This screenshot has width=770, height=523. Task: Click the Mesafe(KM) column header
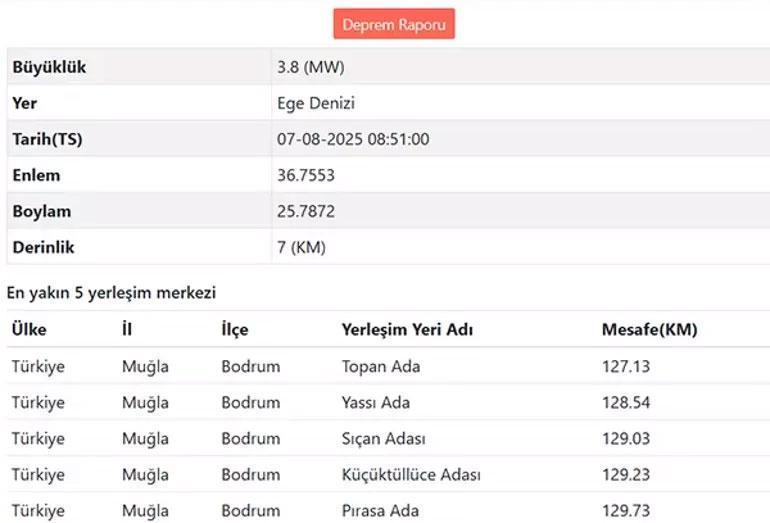click(x=649, y=329)
